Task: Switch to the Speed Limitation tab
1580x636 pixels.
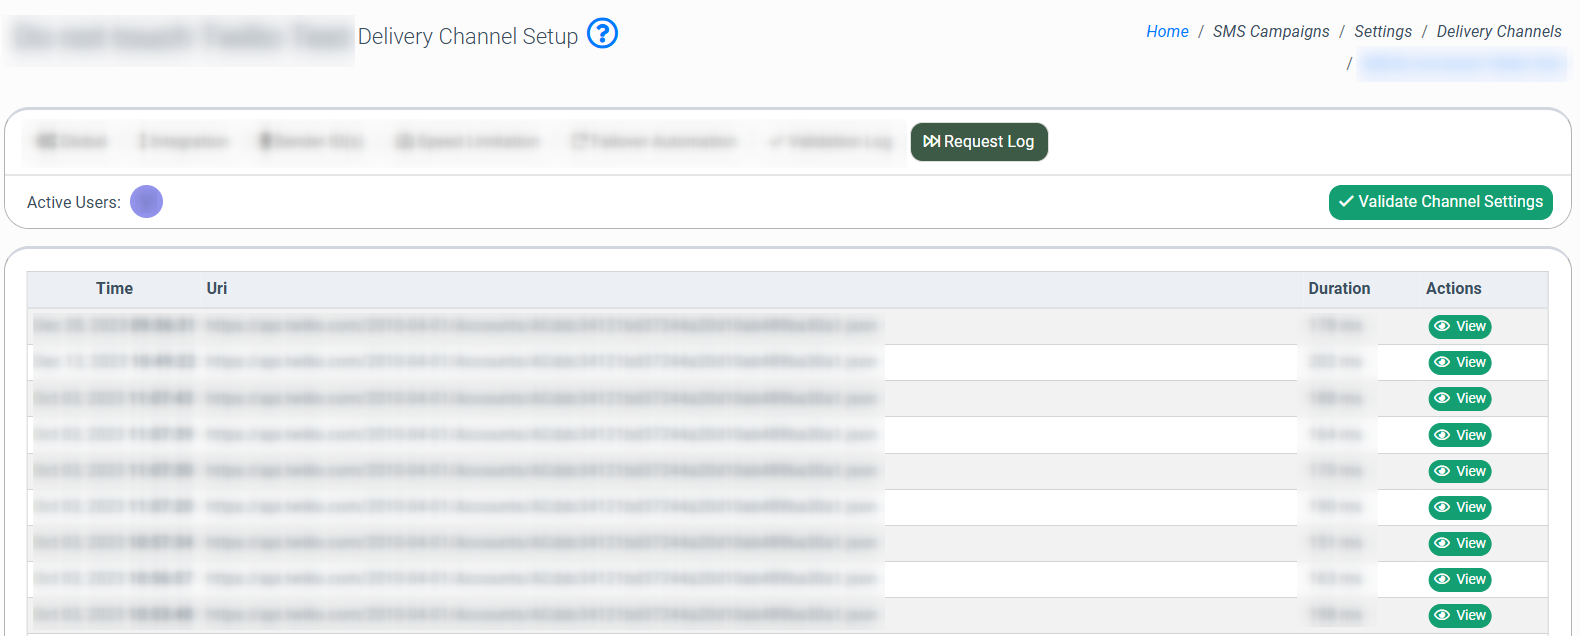Action: 468,142
